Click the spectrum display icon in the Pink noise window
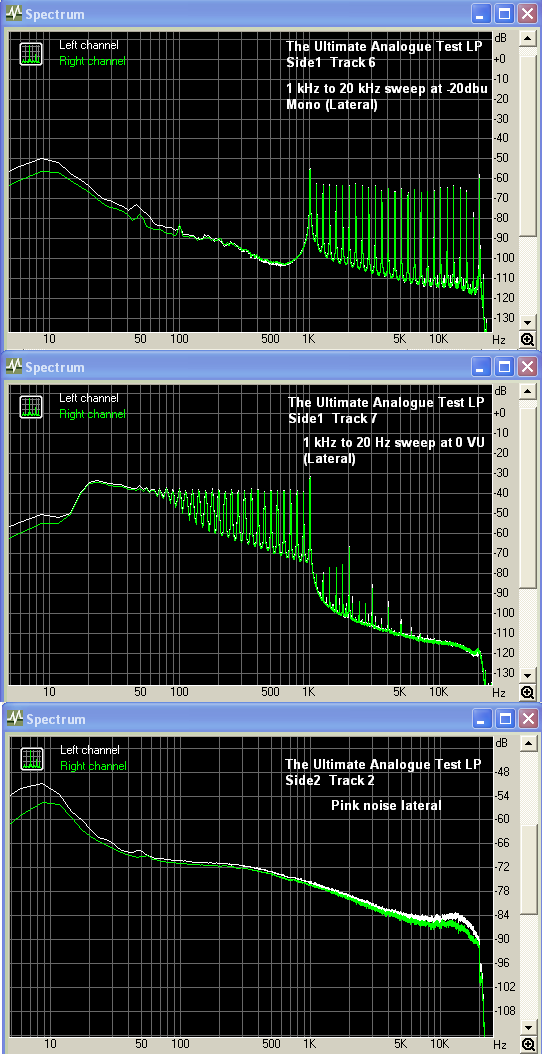The width and height of the screenshot is (542, 1054). point(32,759)
